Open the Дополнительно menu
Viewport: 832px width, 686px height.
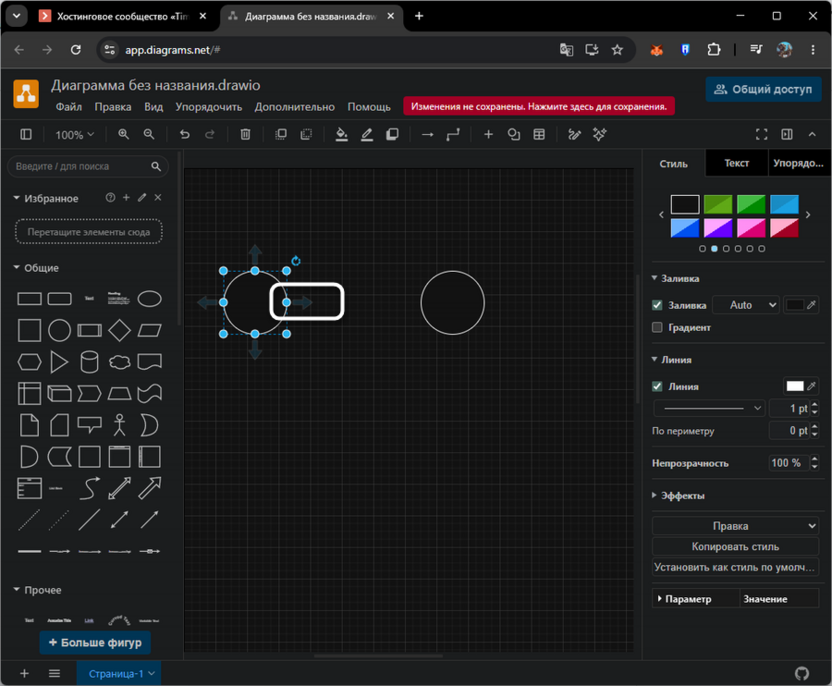point(294,107)
